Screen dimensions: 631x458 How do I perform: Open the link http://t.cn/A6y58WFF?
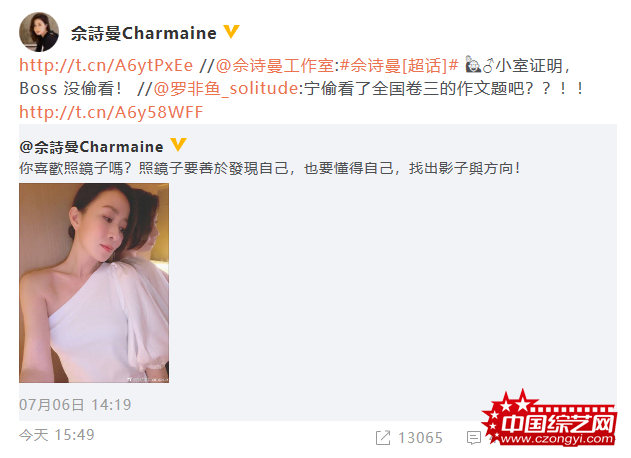tap(111, 112)
